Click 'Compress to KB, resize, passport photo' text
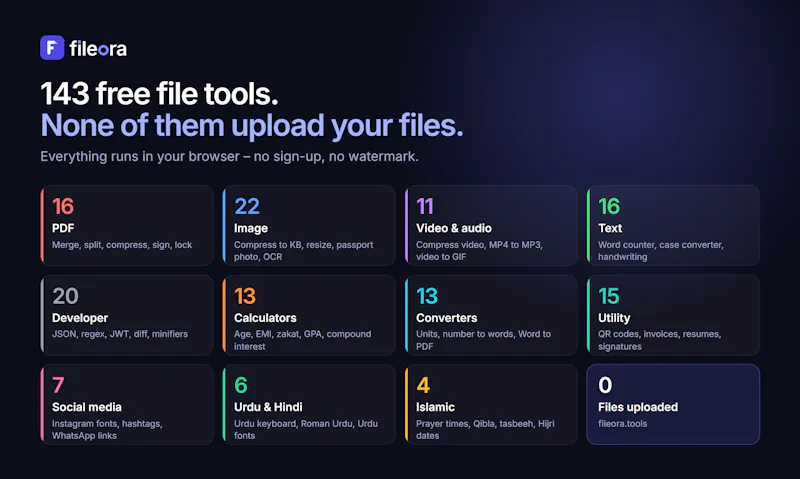800x479 pixels. click(304, 250)
